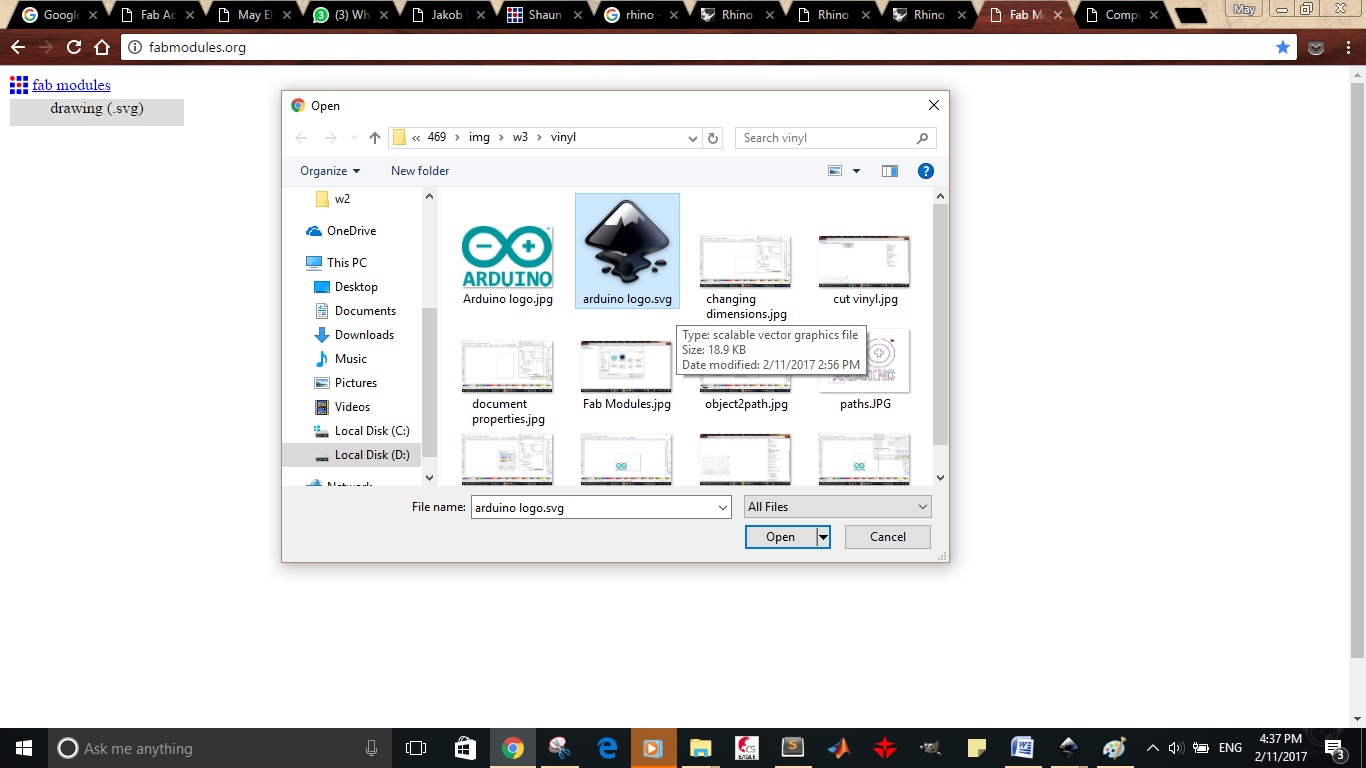Click the 'w3' breadcrumb in the path
Viewport: 1366px width, 768px height.
(x=520, y=138)
